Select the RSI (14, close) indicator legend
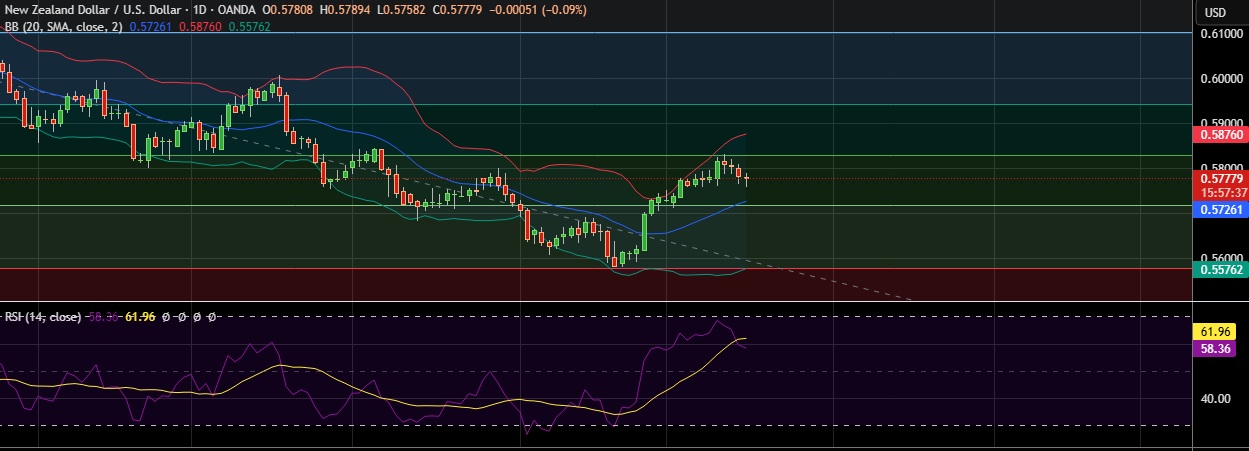1249x451 pixels. (42, 316)
